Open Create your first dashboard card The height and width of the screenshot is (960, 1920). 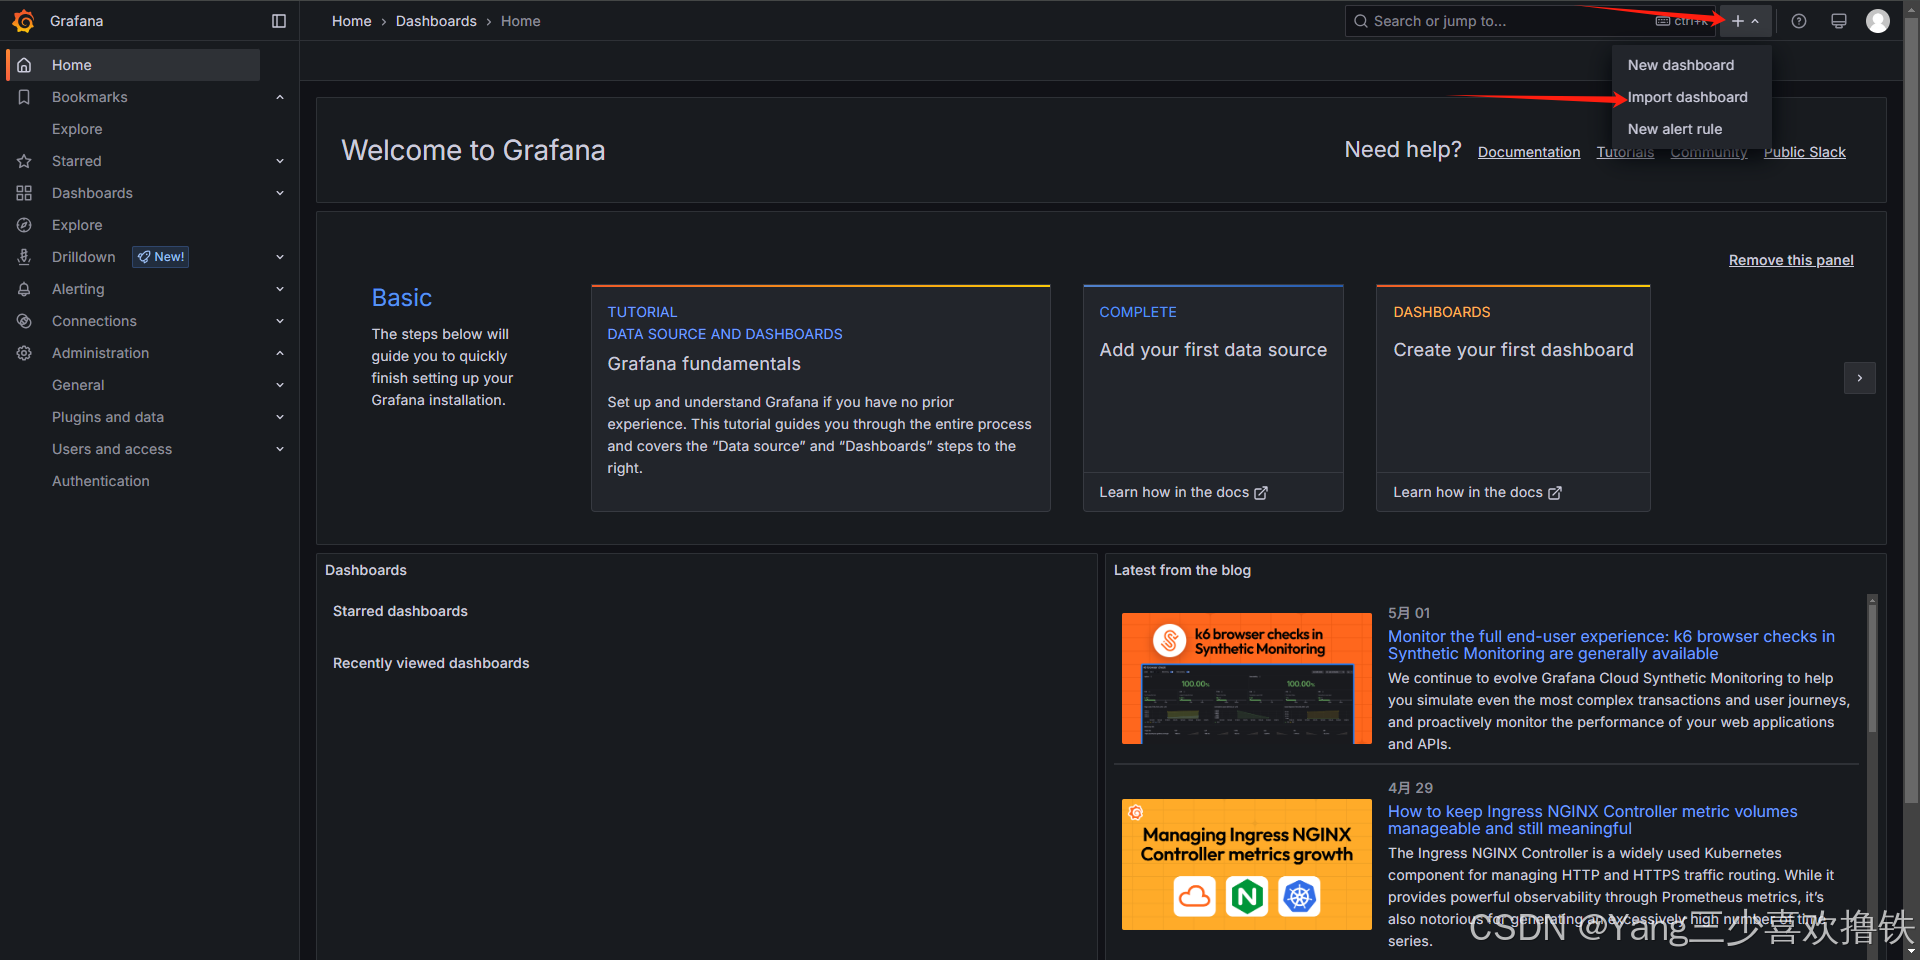tap(1513, 398)
